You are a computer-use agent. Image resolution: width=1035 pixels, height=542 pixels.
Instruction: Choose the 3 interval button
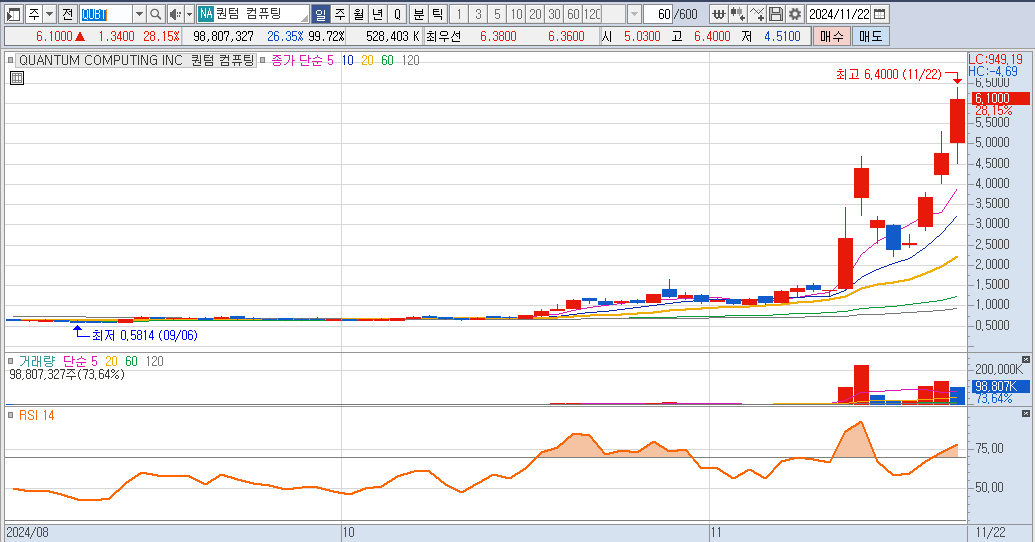(478, 14)
